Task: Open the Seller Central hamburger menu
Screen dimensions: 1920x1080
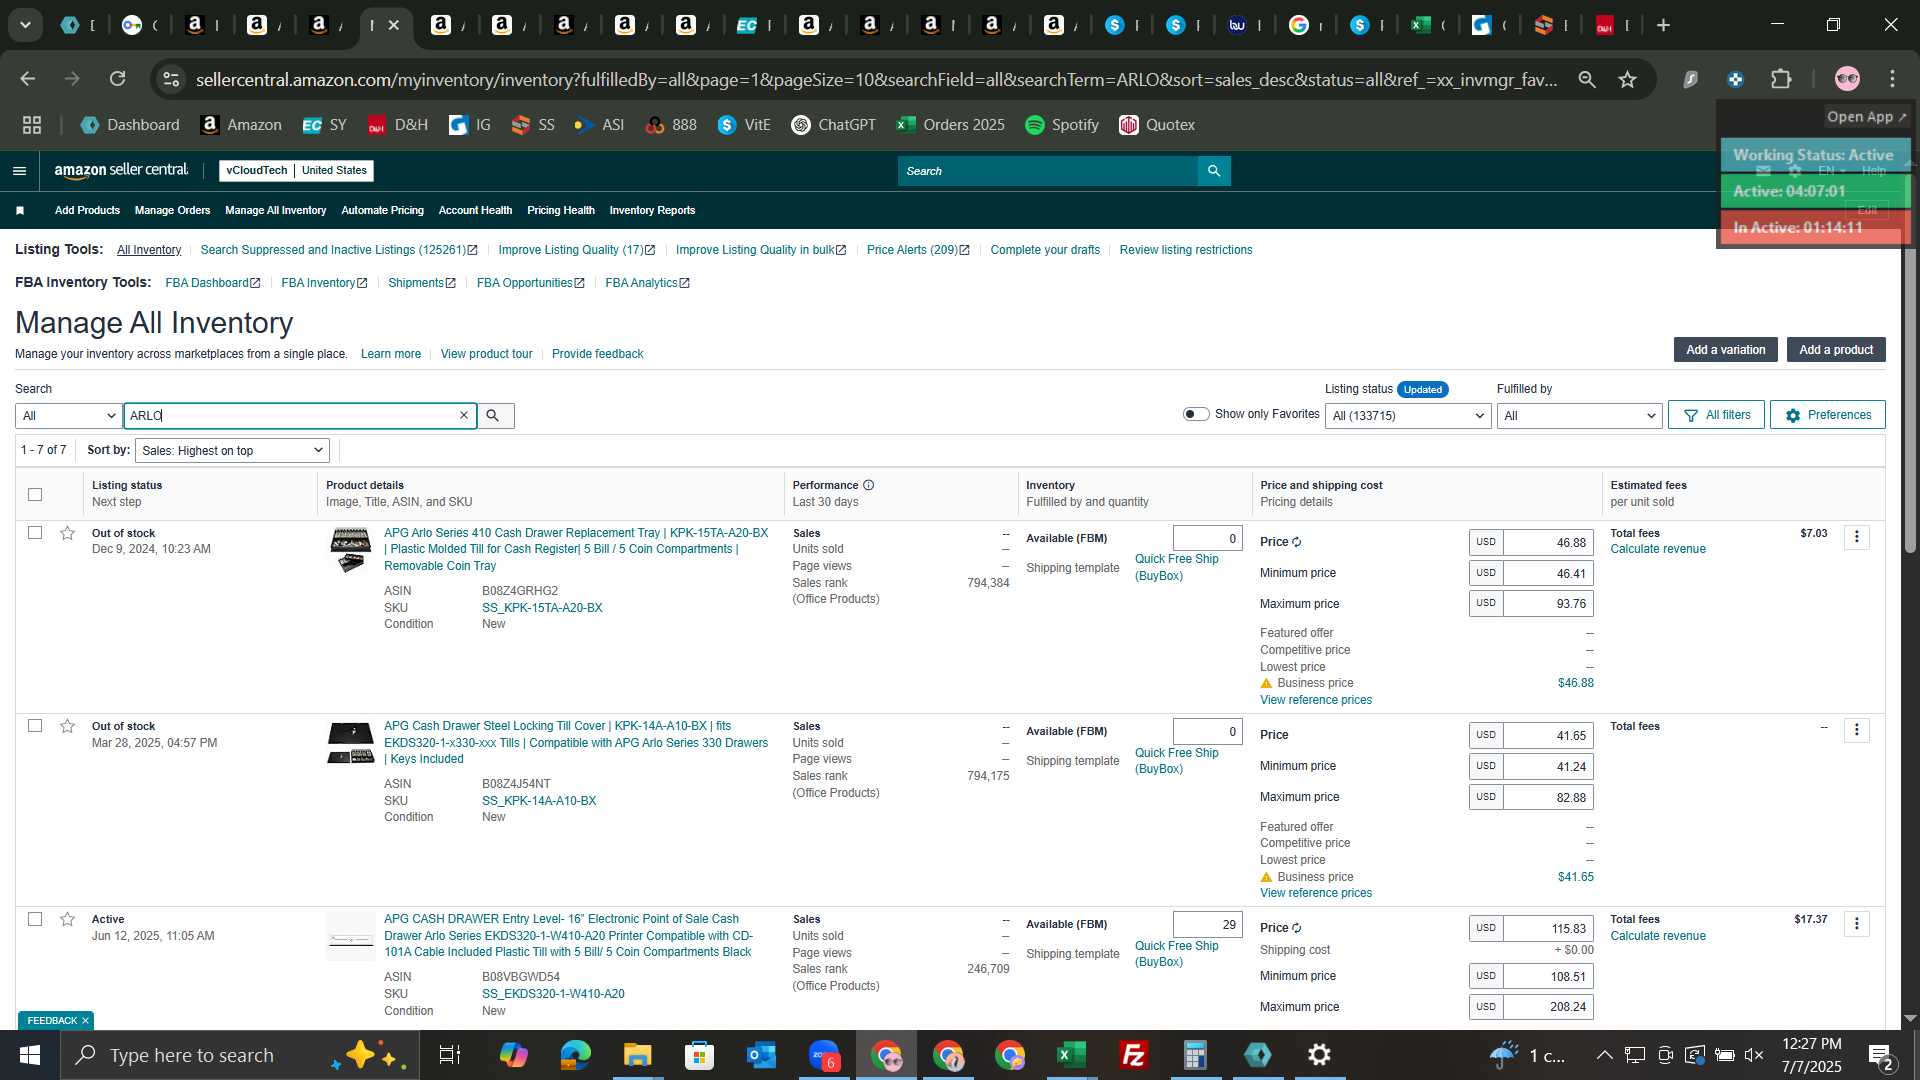Action: (19, 171)
